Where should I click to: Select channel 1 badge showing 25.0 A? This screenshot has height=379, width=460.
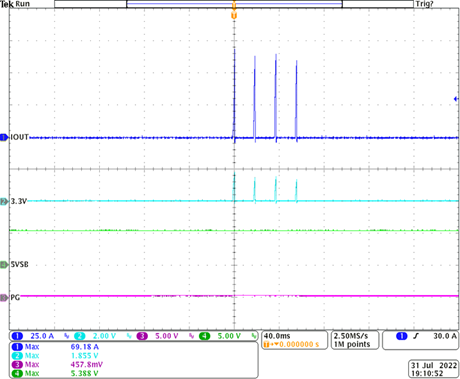(33, 336)
